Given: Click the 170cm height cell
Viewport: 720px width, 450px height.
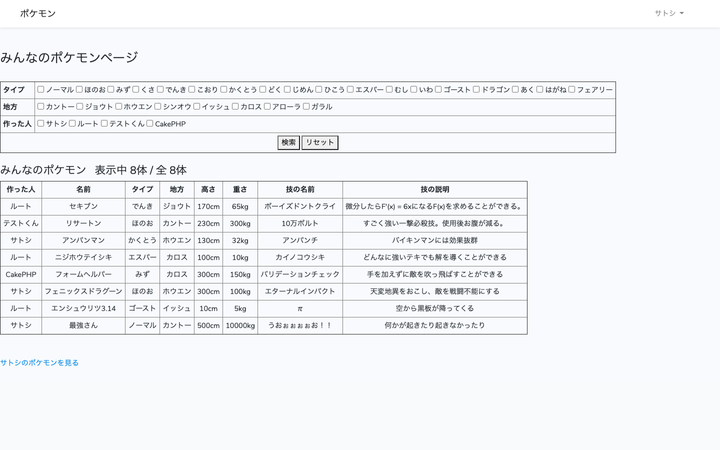Looking at the screenshot, I should click(x=208, y=206).
